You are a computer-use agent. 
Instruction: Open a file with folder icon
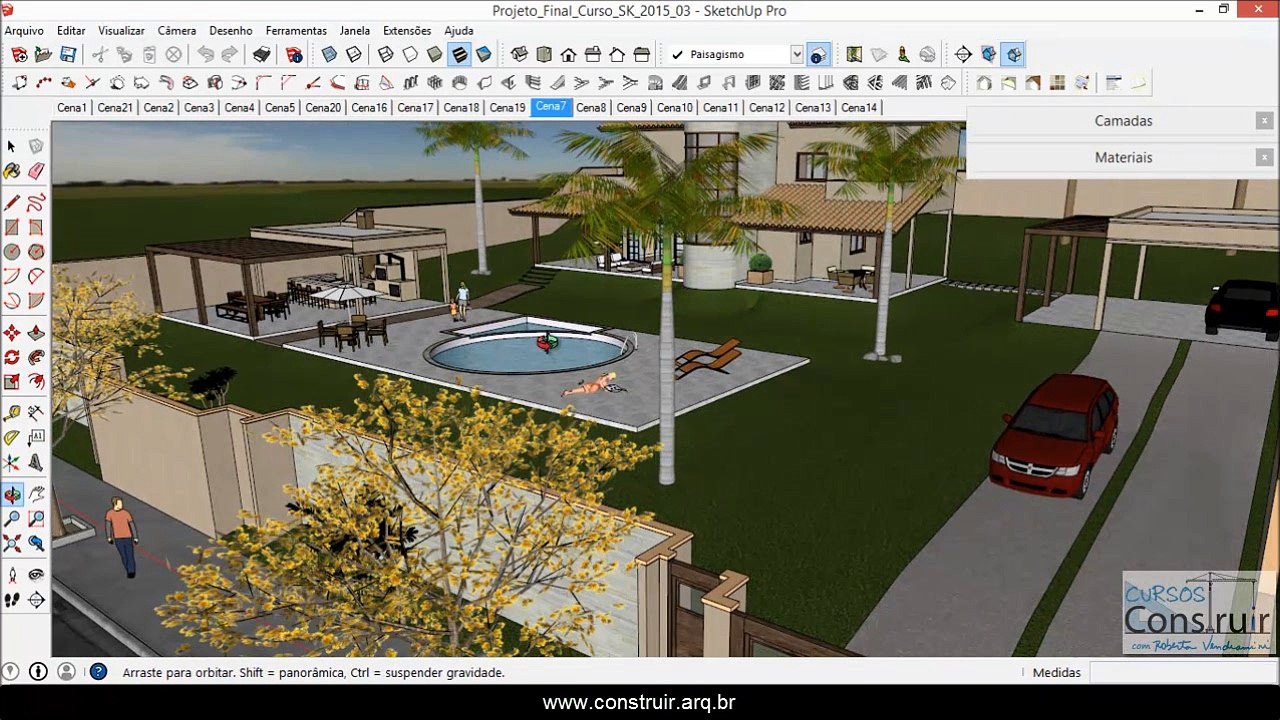[43, 54]
